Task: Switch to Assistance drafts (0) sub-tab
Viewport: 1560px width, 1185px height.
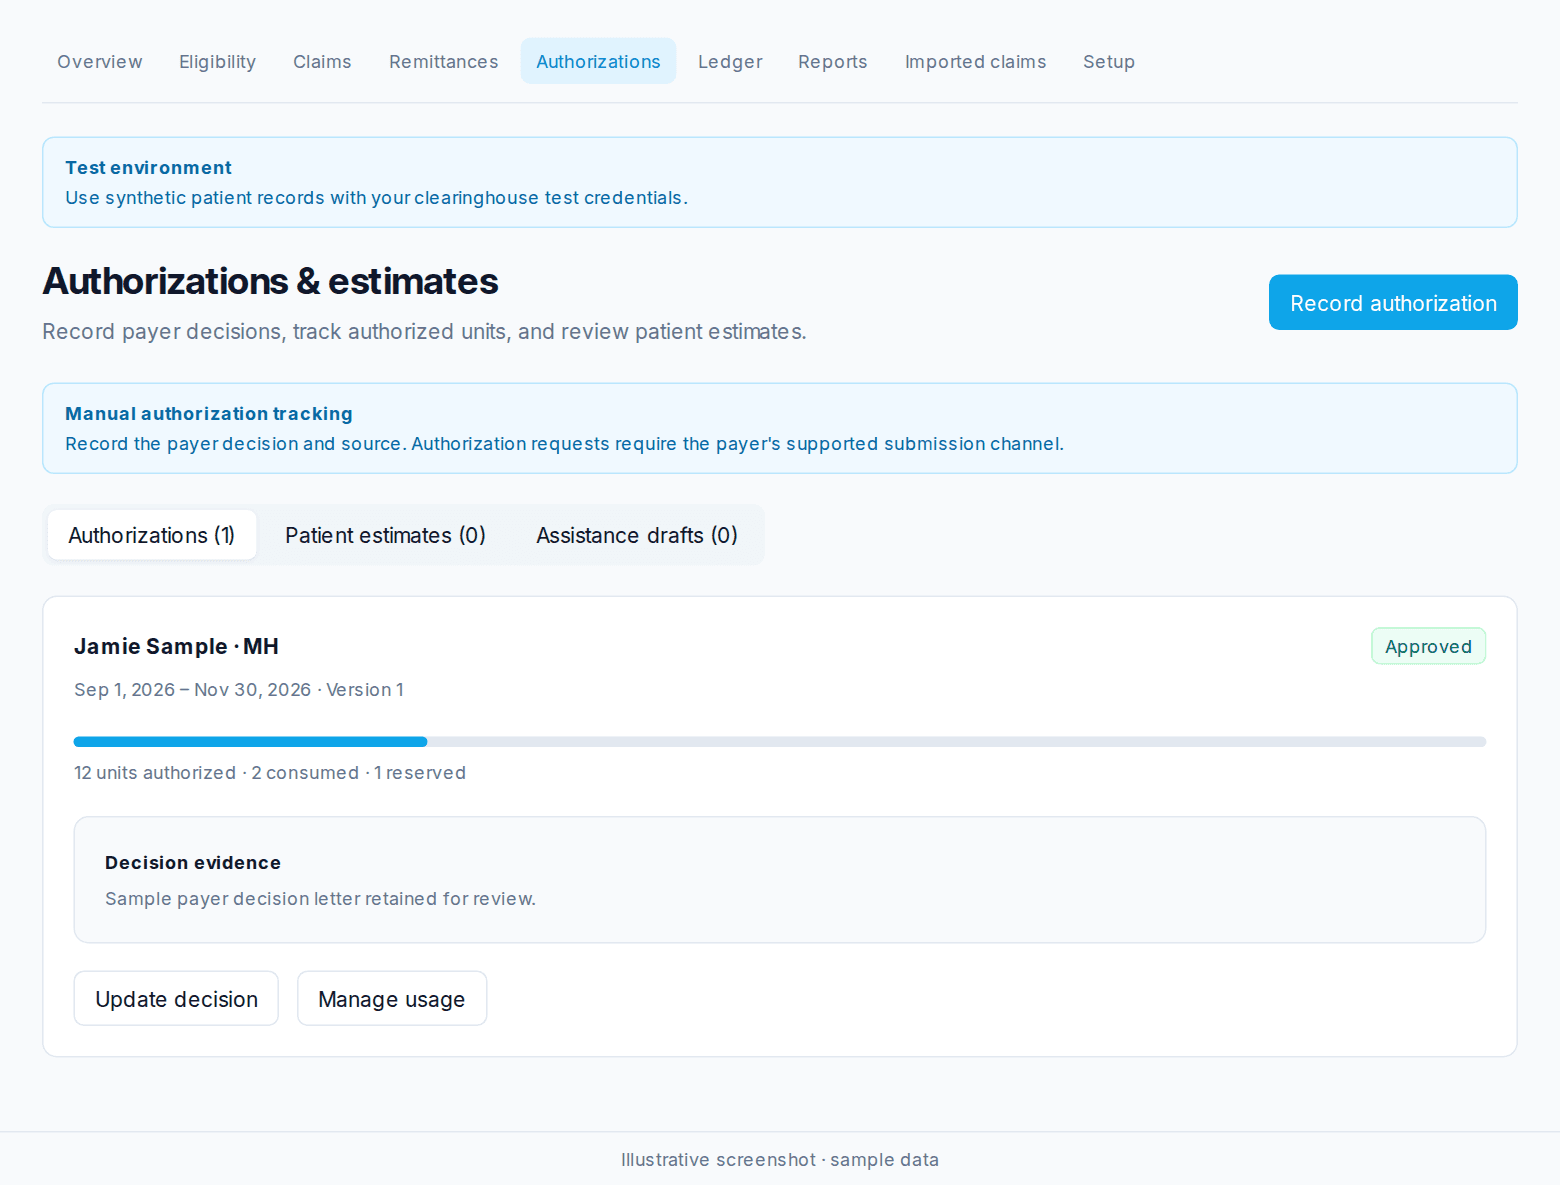Action: (x=637, y=535)
